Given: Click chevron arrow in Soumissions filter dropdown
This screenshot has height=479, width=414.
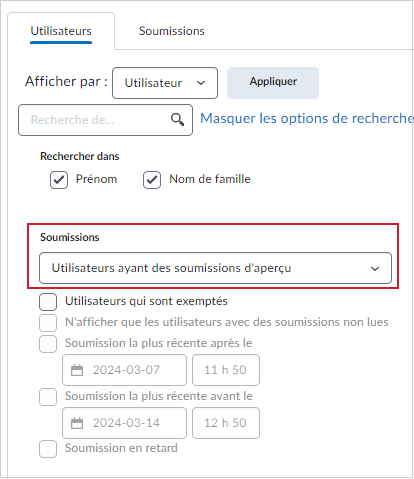Looking at the screenshot, I should point(375,269).
